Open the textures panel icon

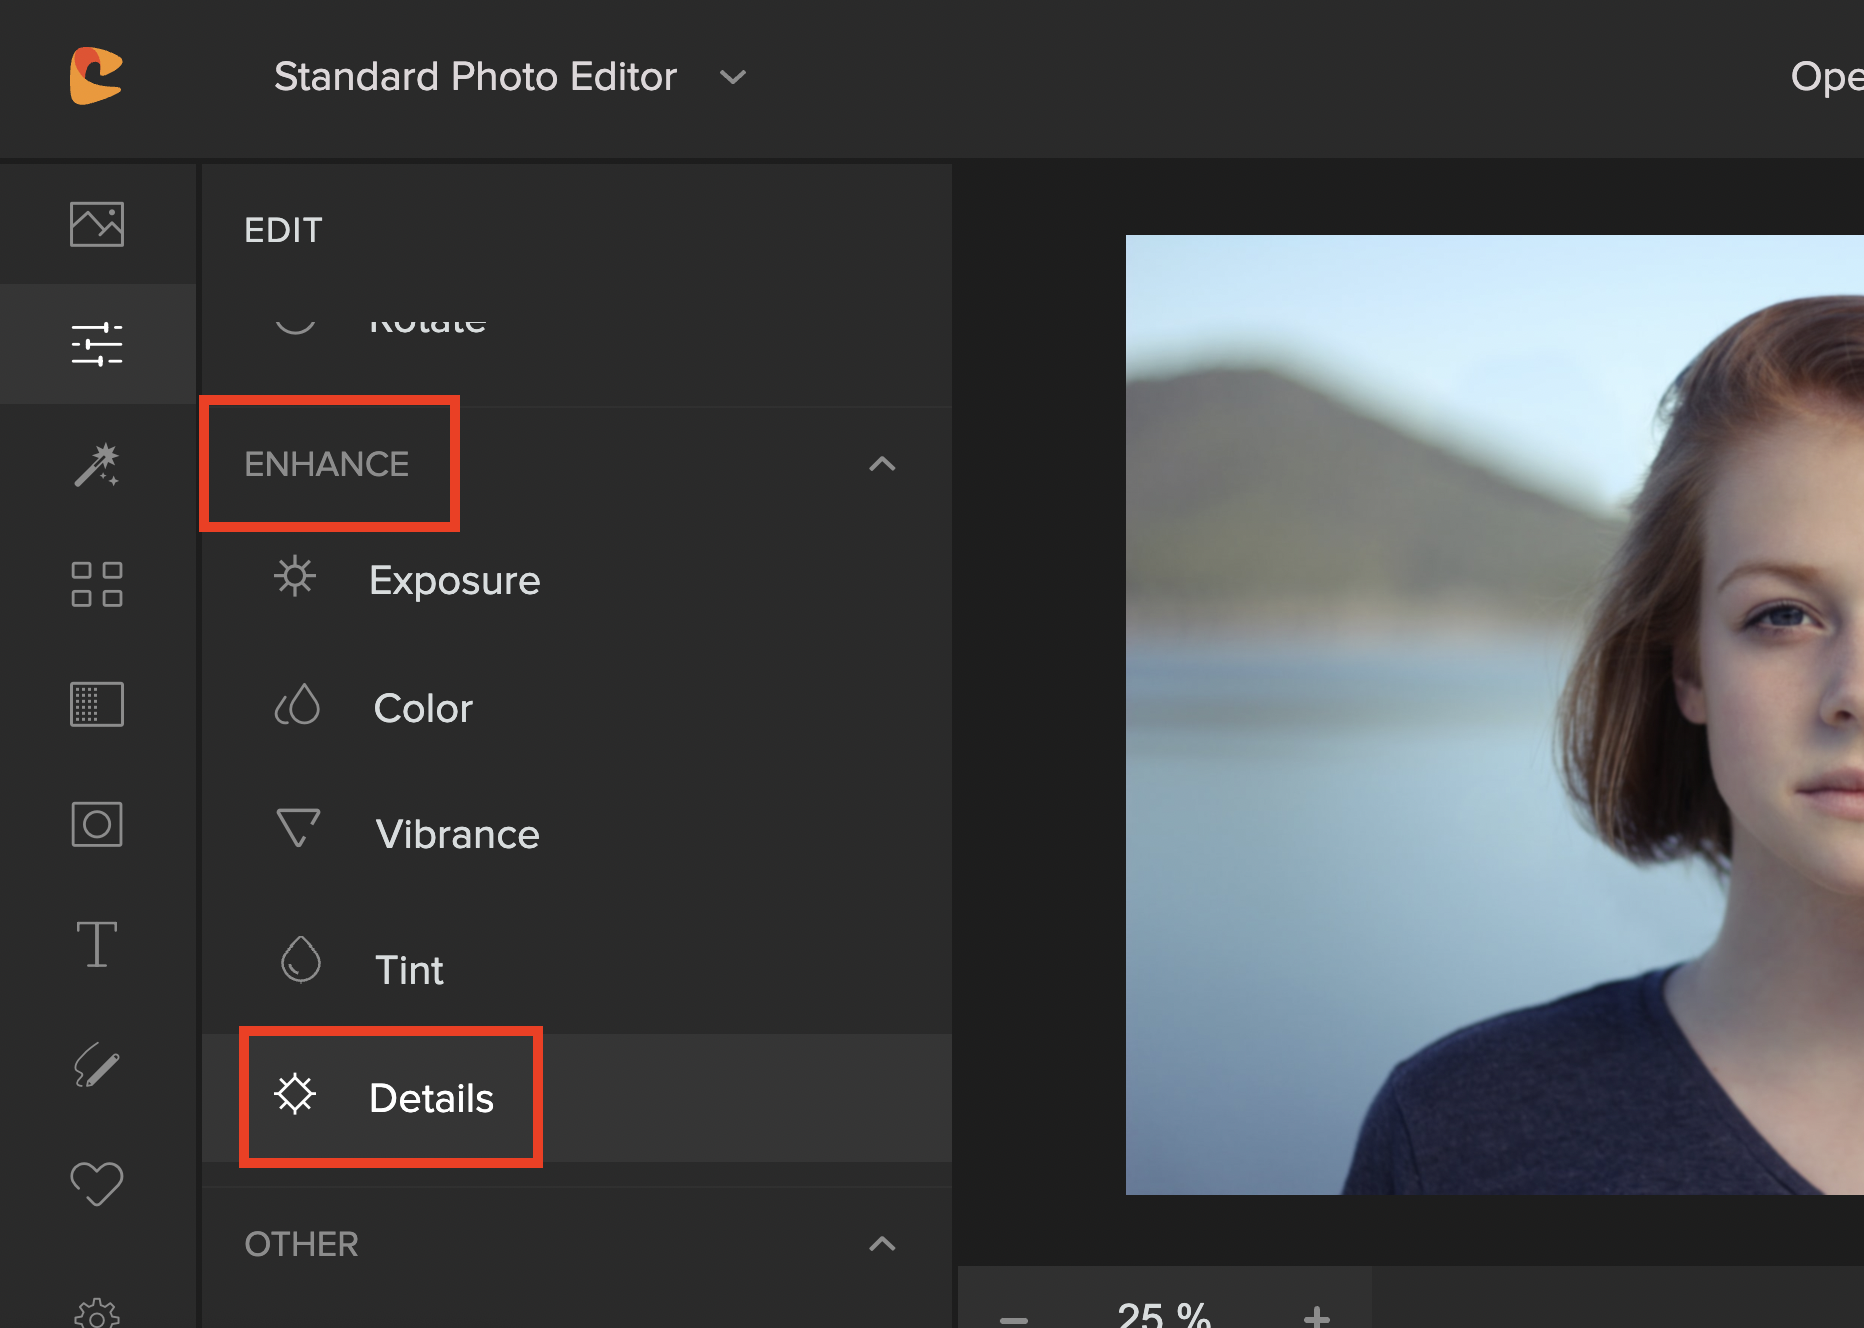point(97,704)
